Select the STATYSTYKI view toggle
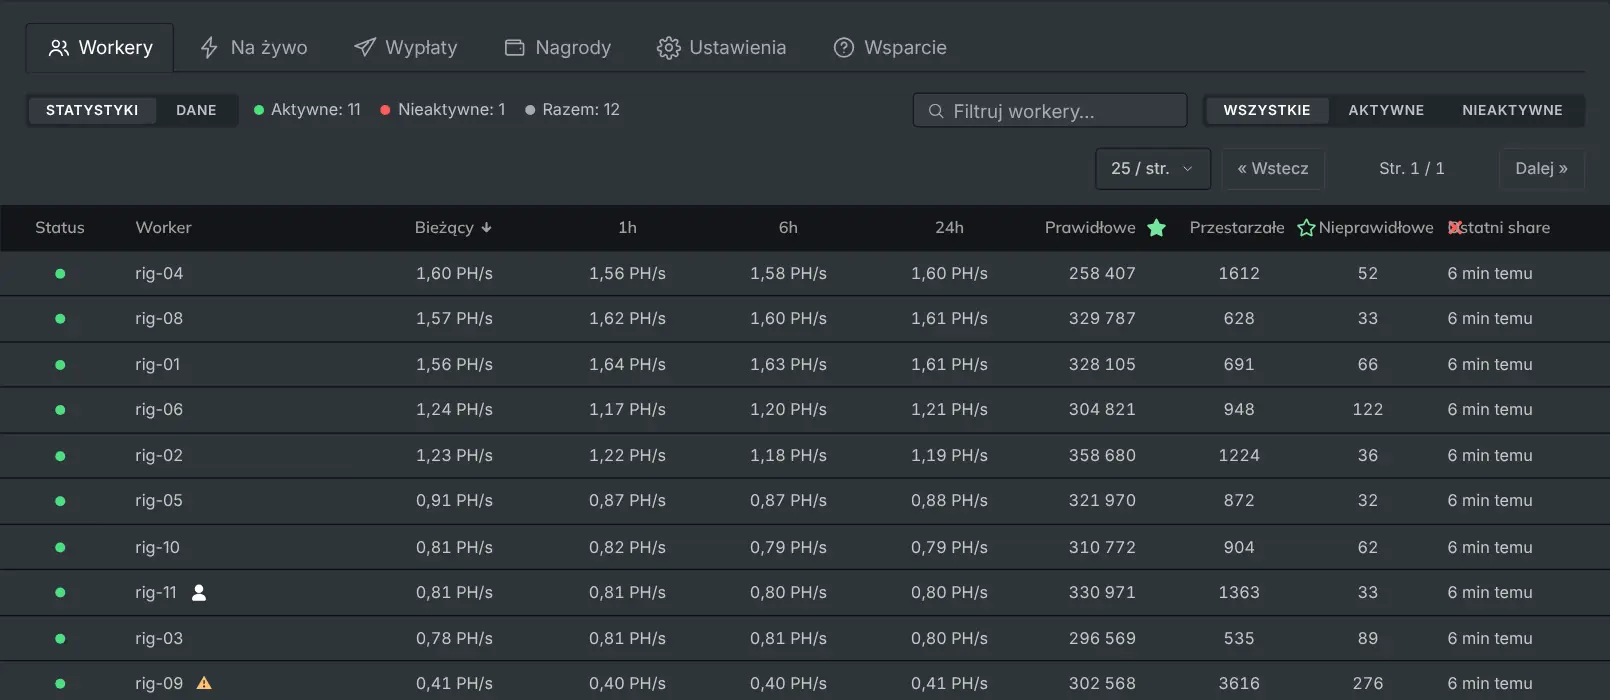This screenshot has width=1610, height=700. point(92,110)
